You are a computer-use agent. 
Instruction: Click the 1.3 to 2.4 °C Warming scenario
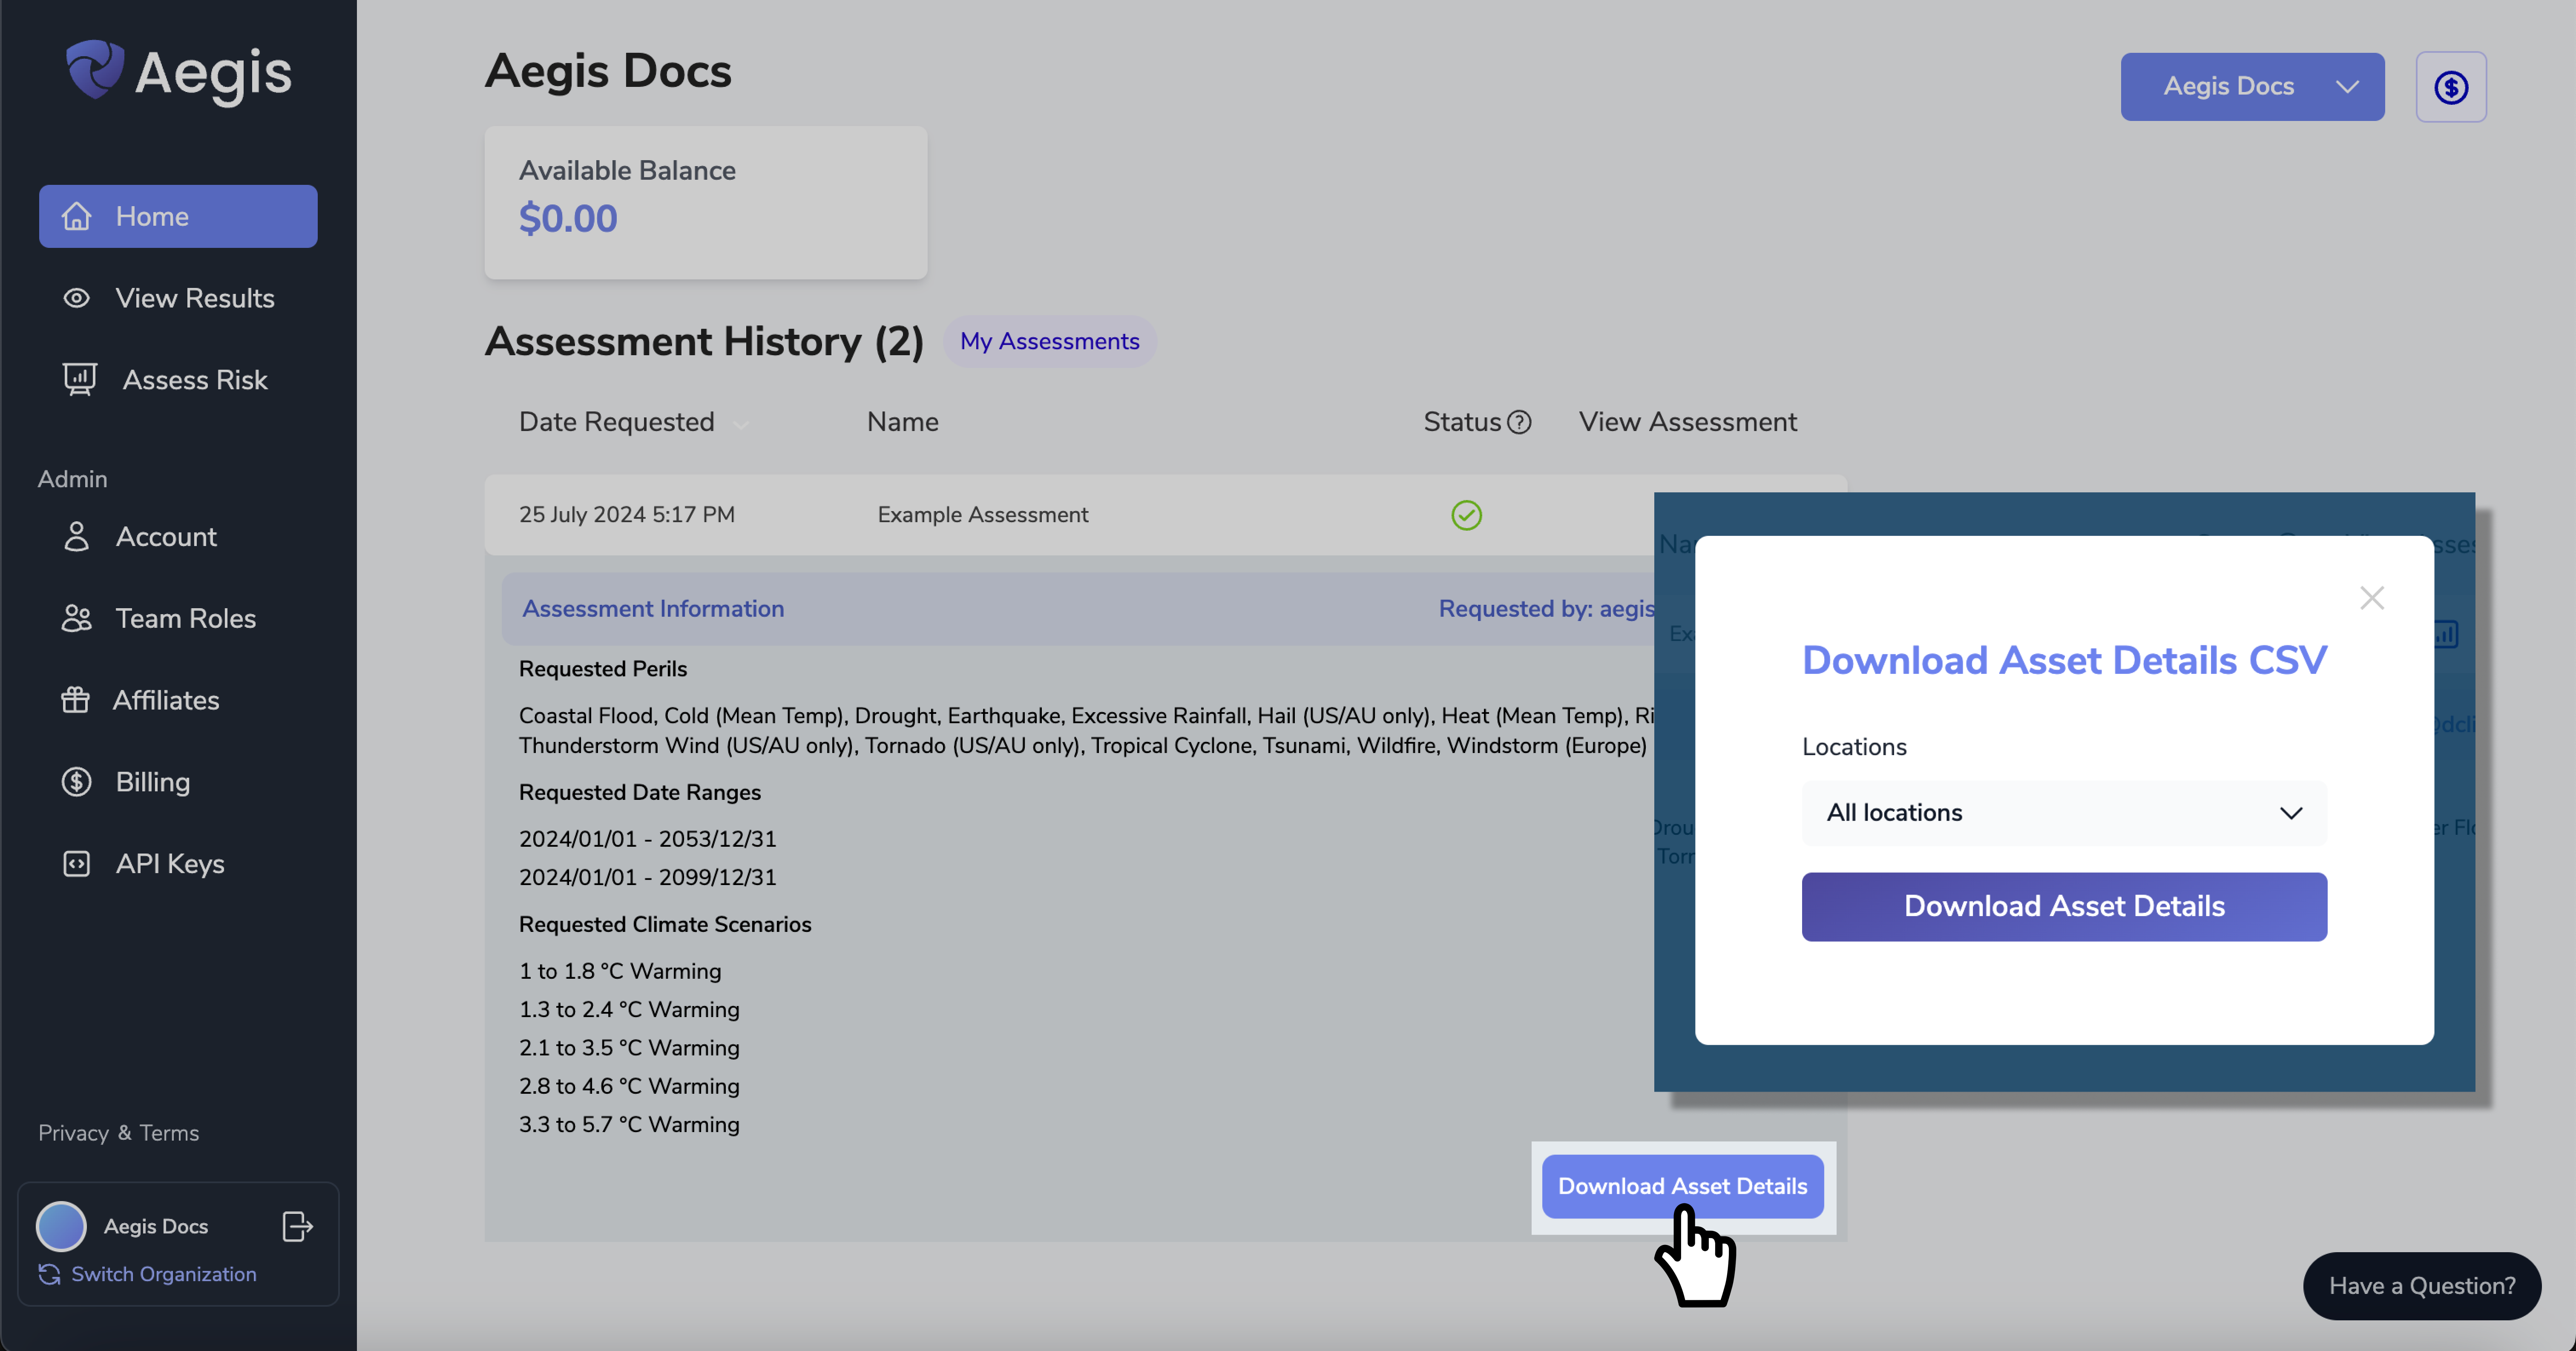point(629,1010)
